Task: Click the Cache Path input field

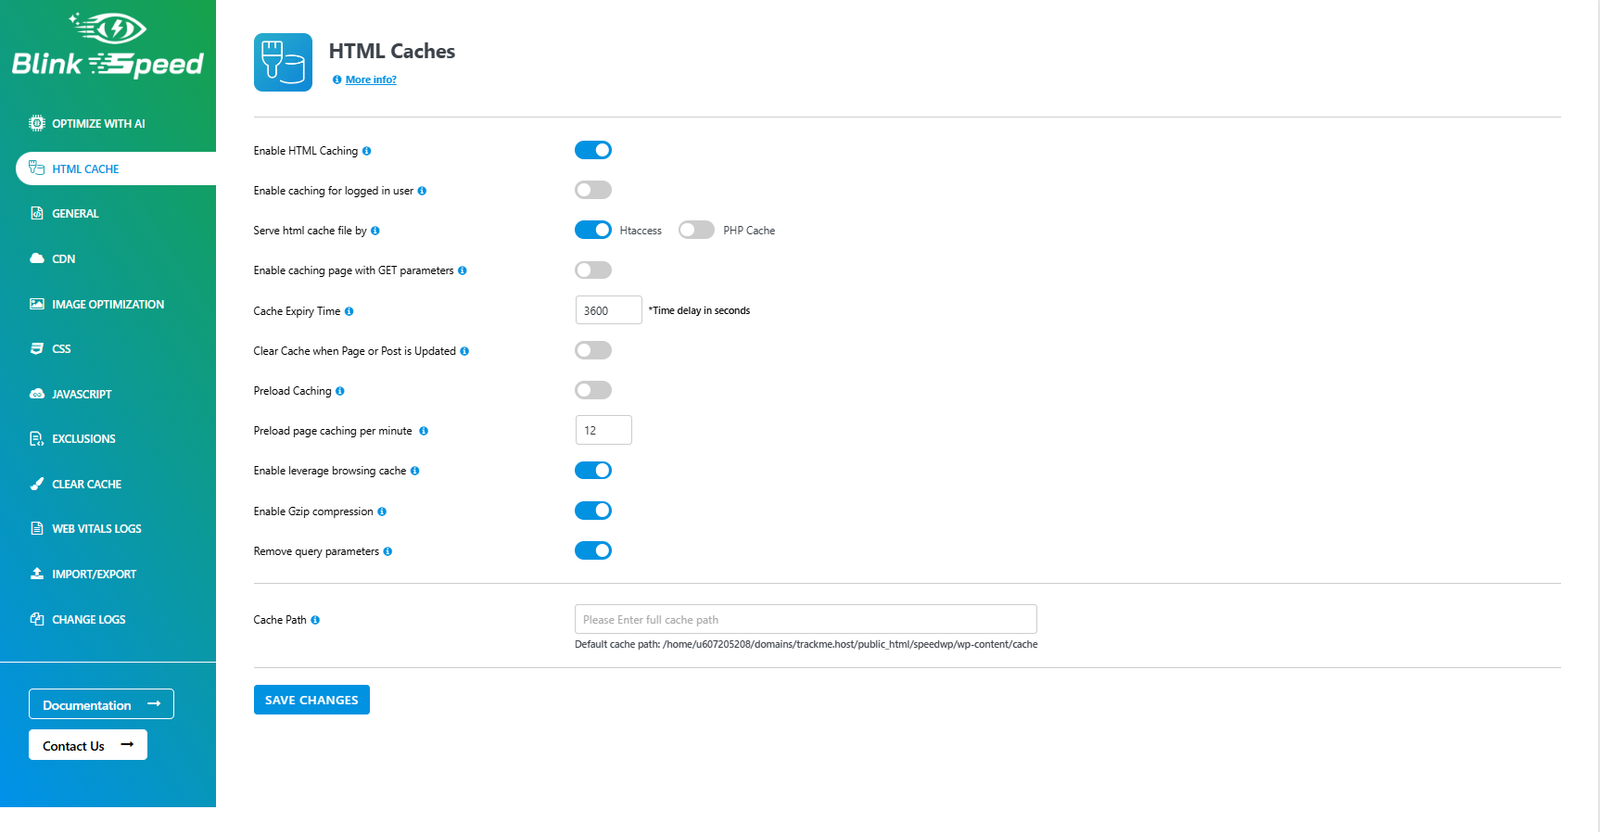Action: click(805, 619)
